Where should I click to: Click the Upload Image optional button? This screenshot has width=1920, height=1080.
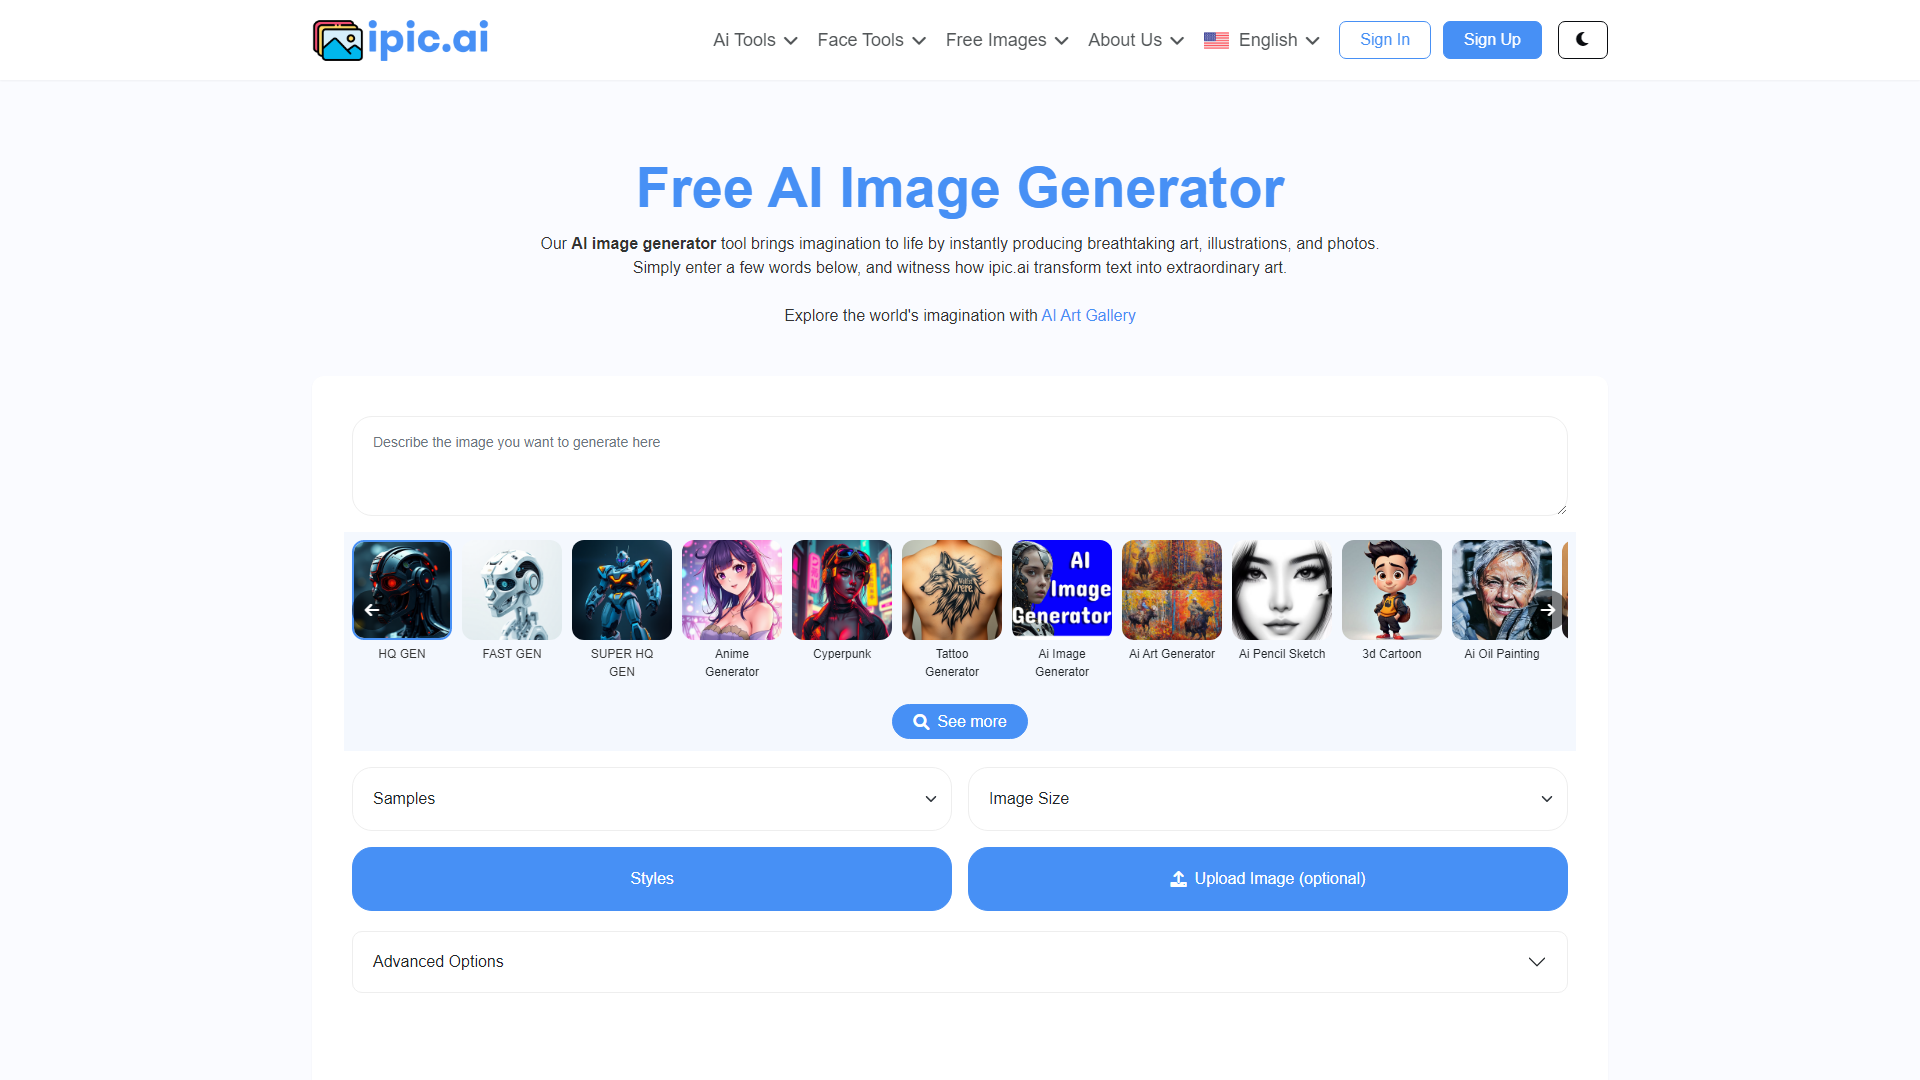pyautogui.click(x=1267, y=878)
